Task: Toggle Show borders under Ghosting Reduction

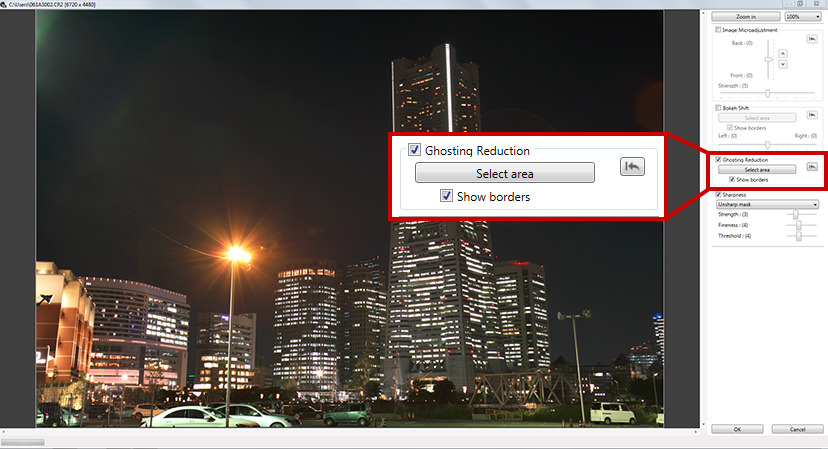Action: [x=732, y=179]
